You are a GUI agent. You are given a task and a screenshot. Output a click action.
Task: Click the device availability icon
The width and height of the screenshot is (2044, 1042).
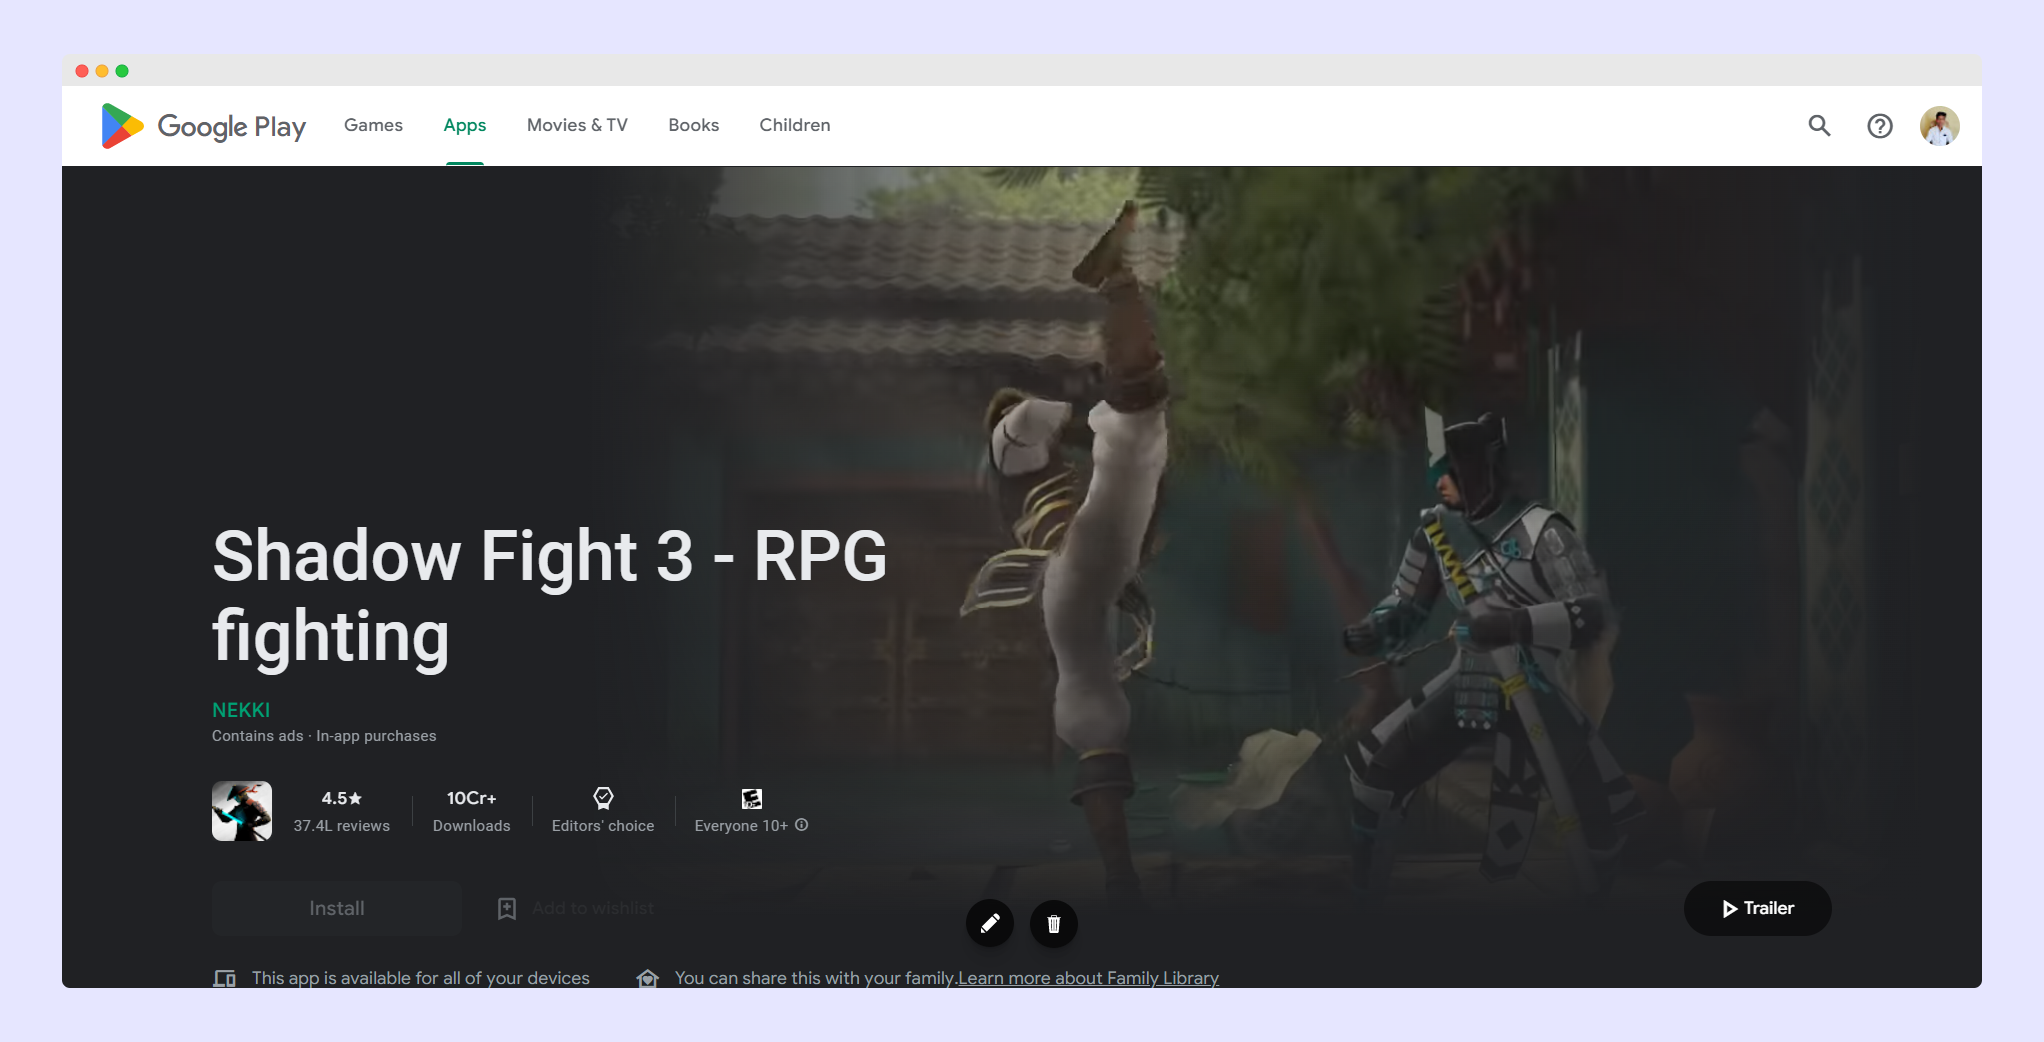[x=225, y=977]
